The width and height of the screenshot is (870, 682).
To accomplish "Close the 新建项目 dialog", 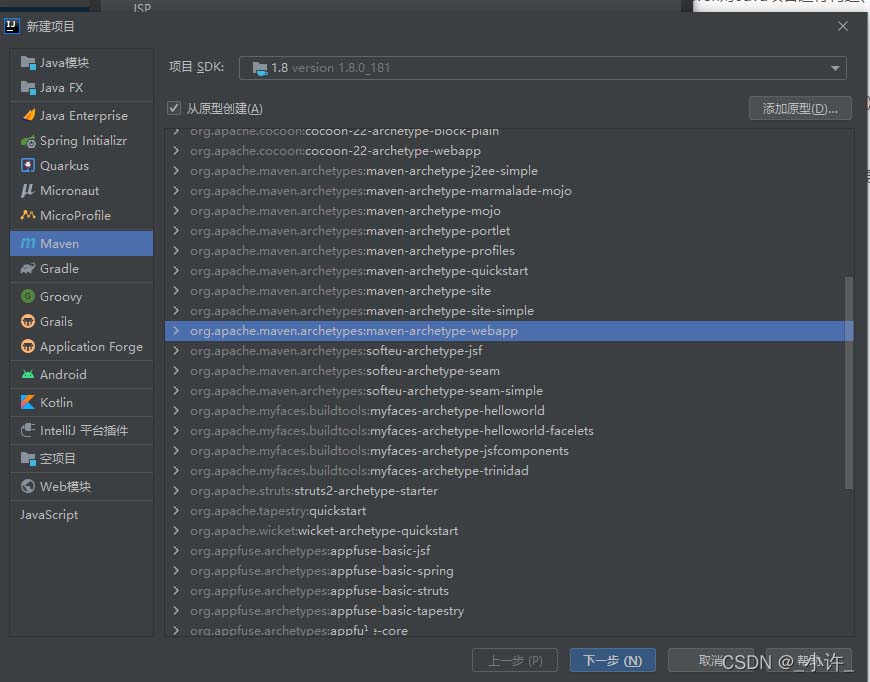I will pos(843,26).
